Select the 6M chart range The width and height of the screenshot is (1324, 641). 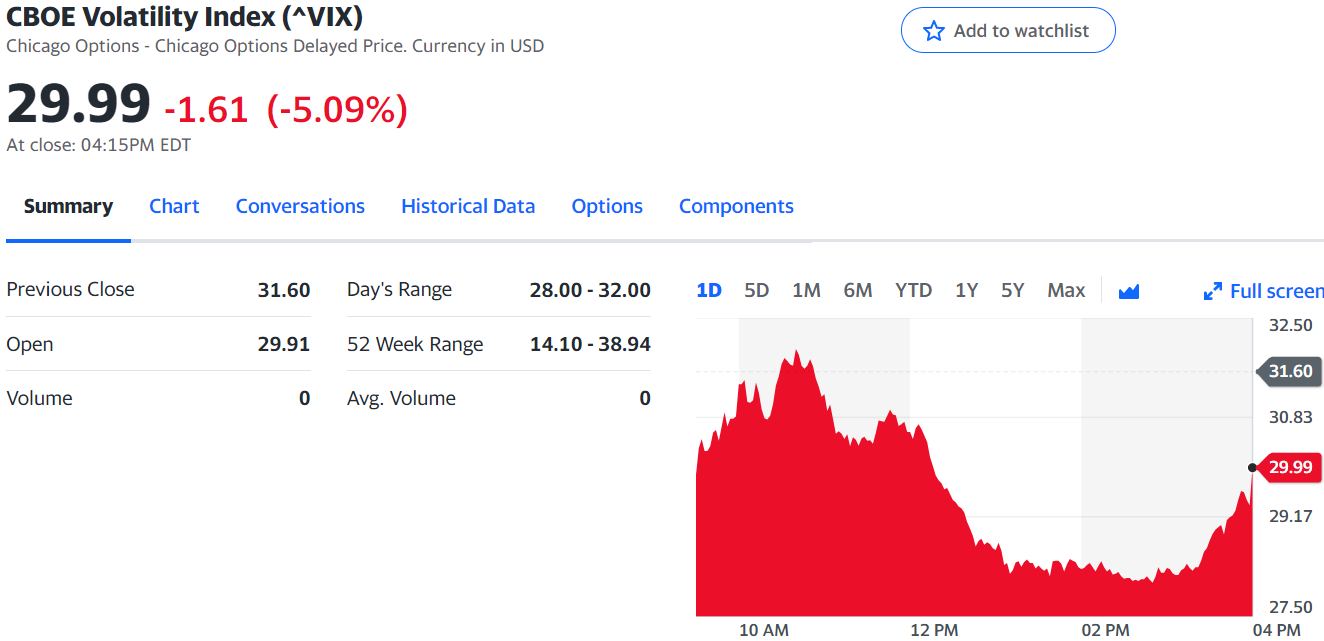858,290
